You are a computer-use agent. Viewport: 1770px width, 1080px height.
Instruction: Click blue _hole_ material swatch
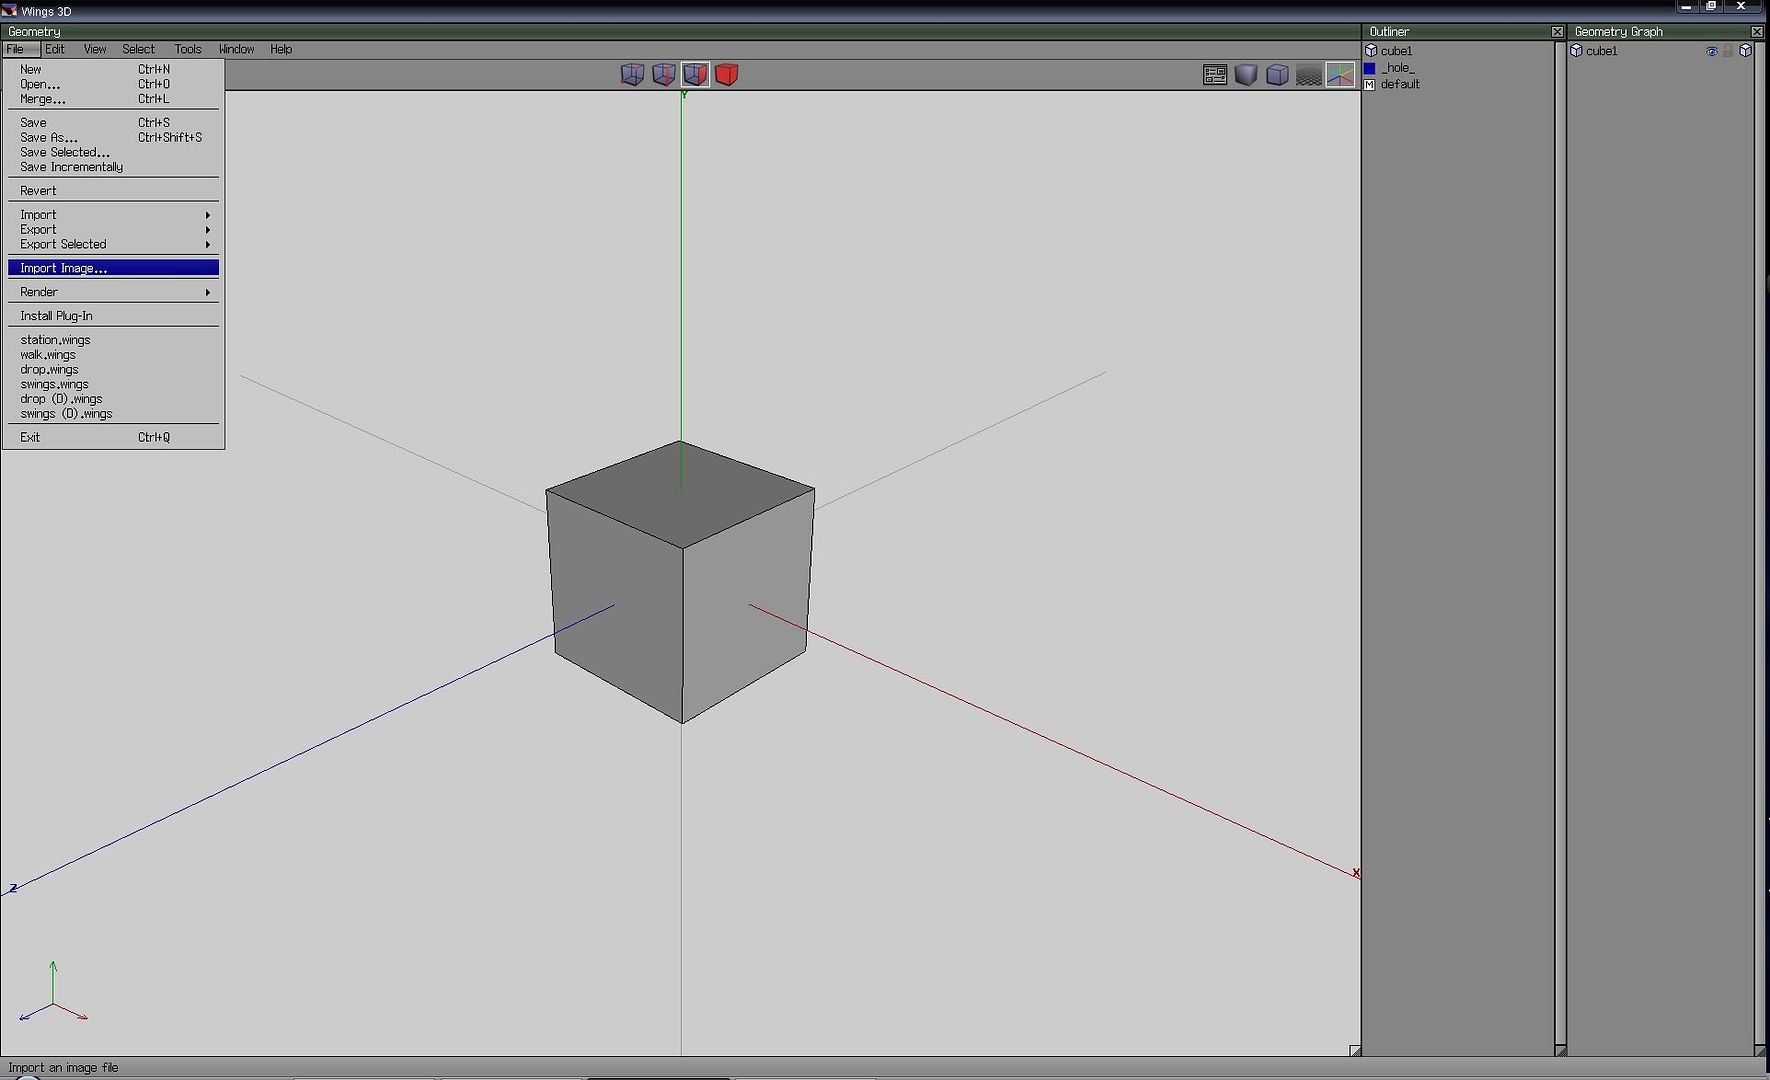coord(1370,68)
